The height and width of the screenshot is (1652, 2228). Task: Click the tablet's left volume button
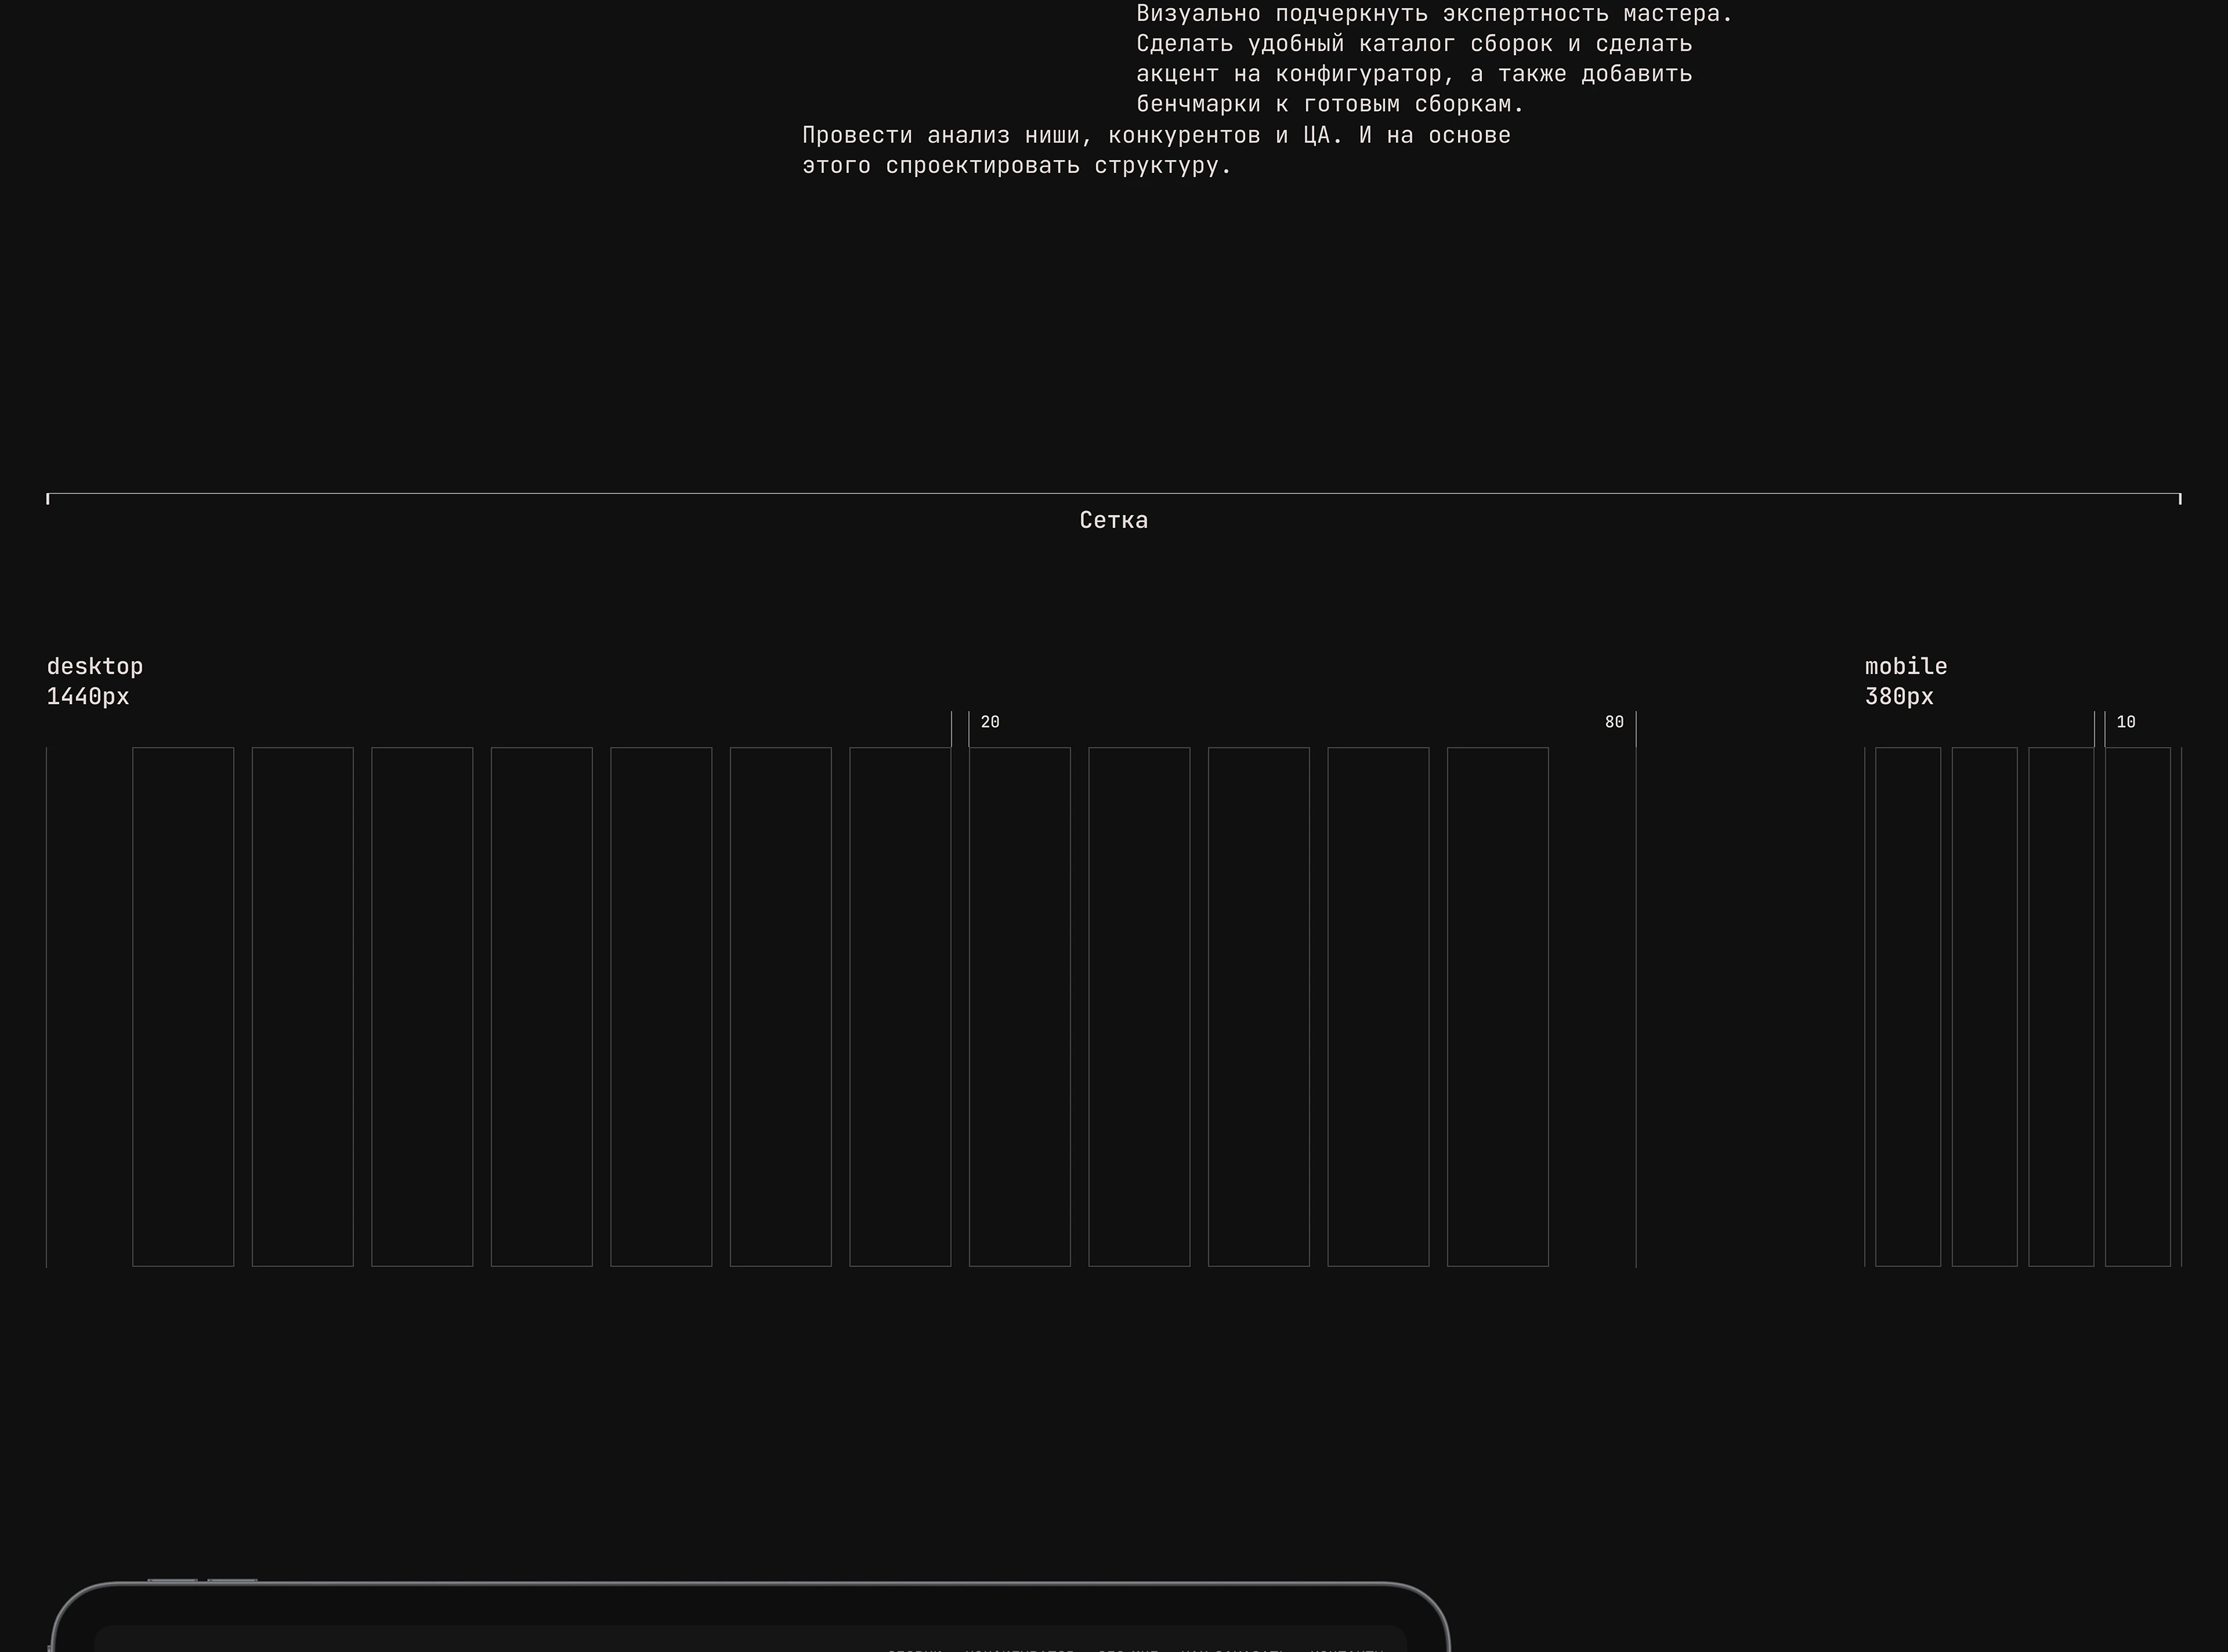[x=172, y=1580]
